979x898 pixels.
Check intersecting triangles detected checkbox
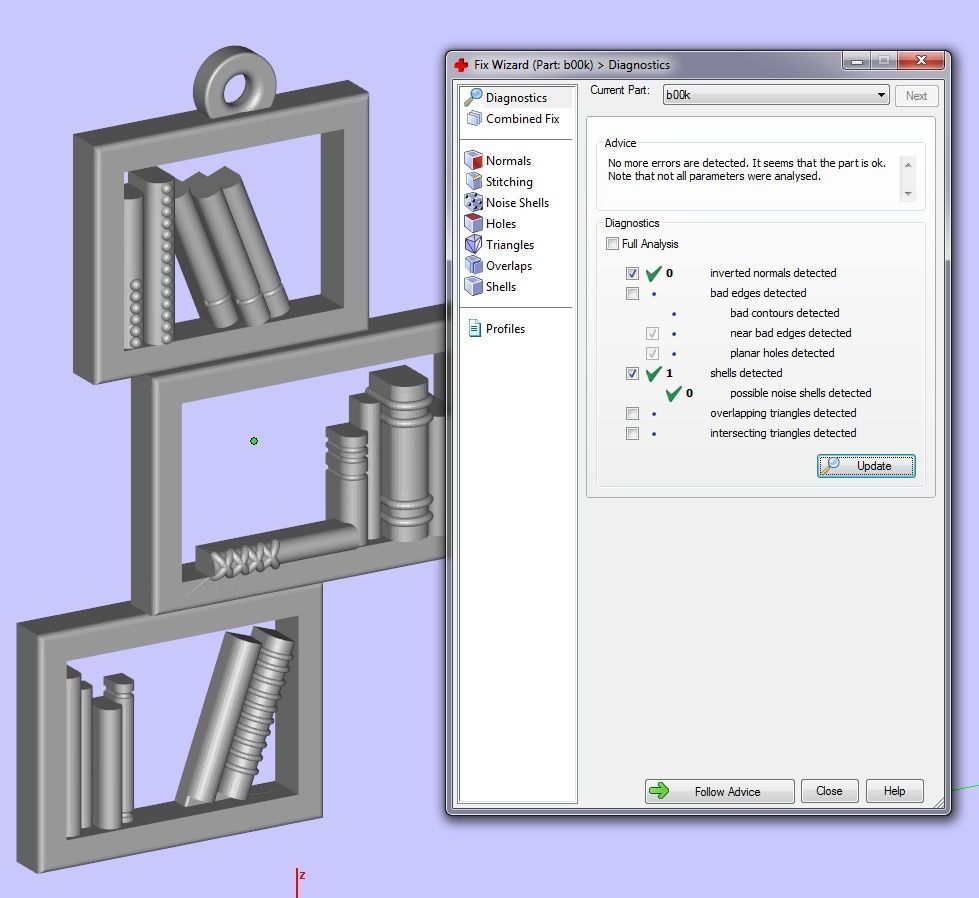(x=632, y=433)
